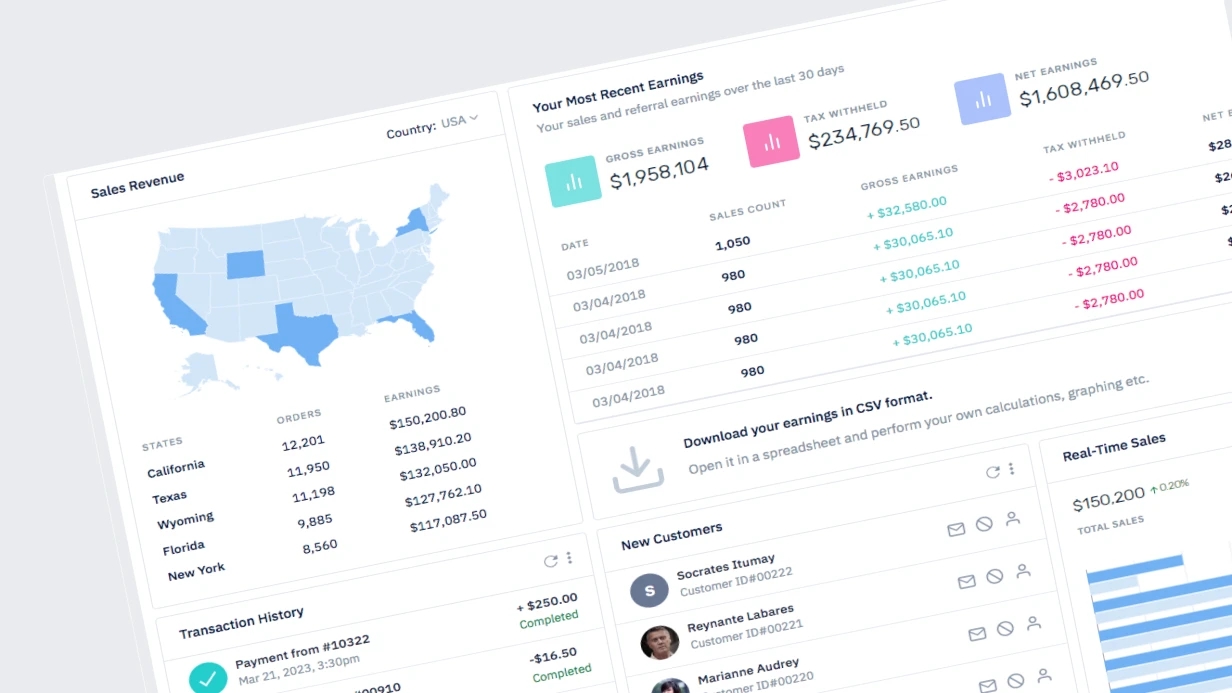The image size is (1232, 693).
Task: Block customer Marianne Audrey
Action: coord(1015,681)
